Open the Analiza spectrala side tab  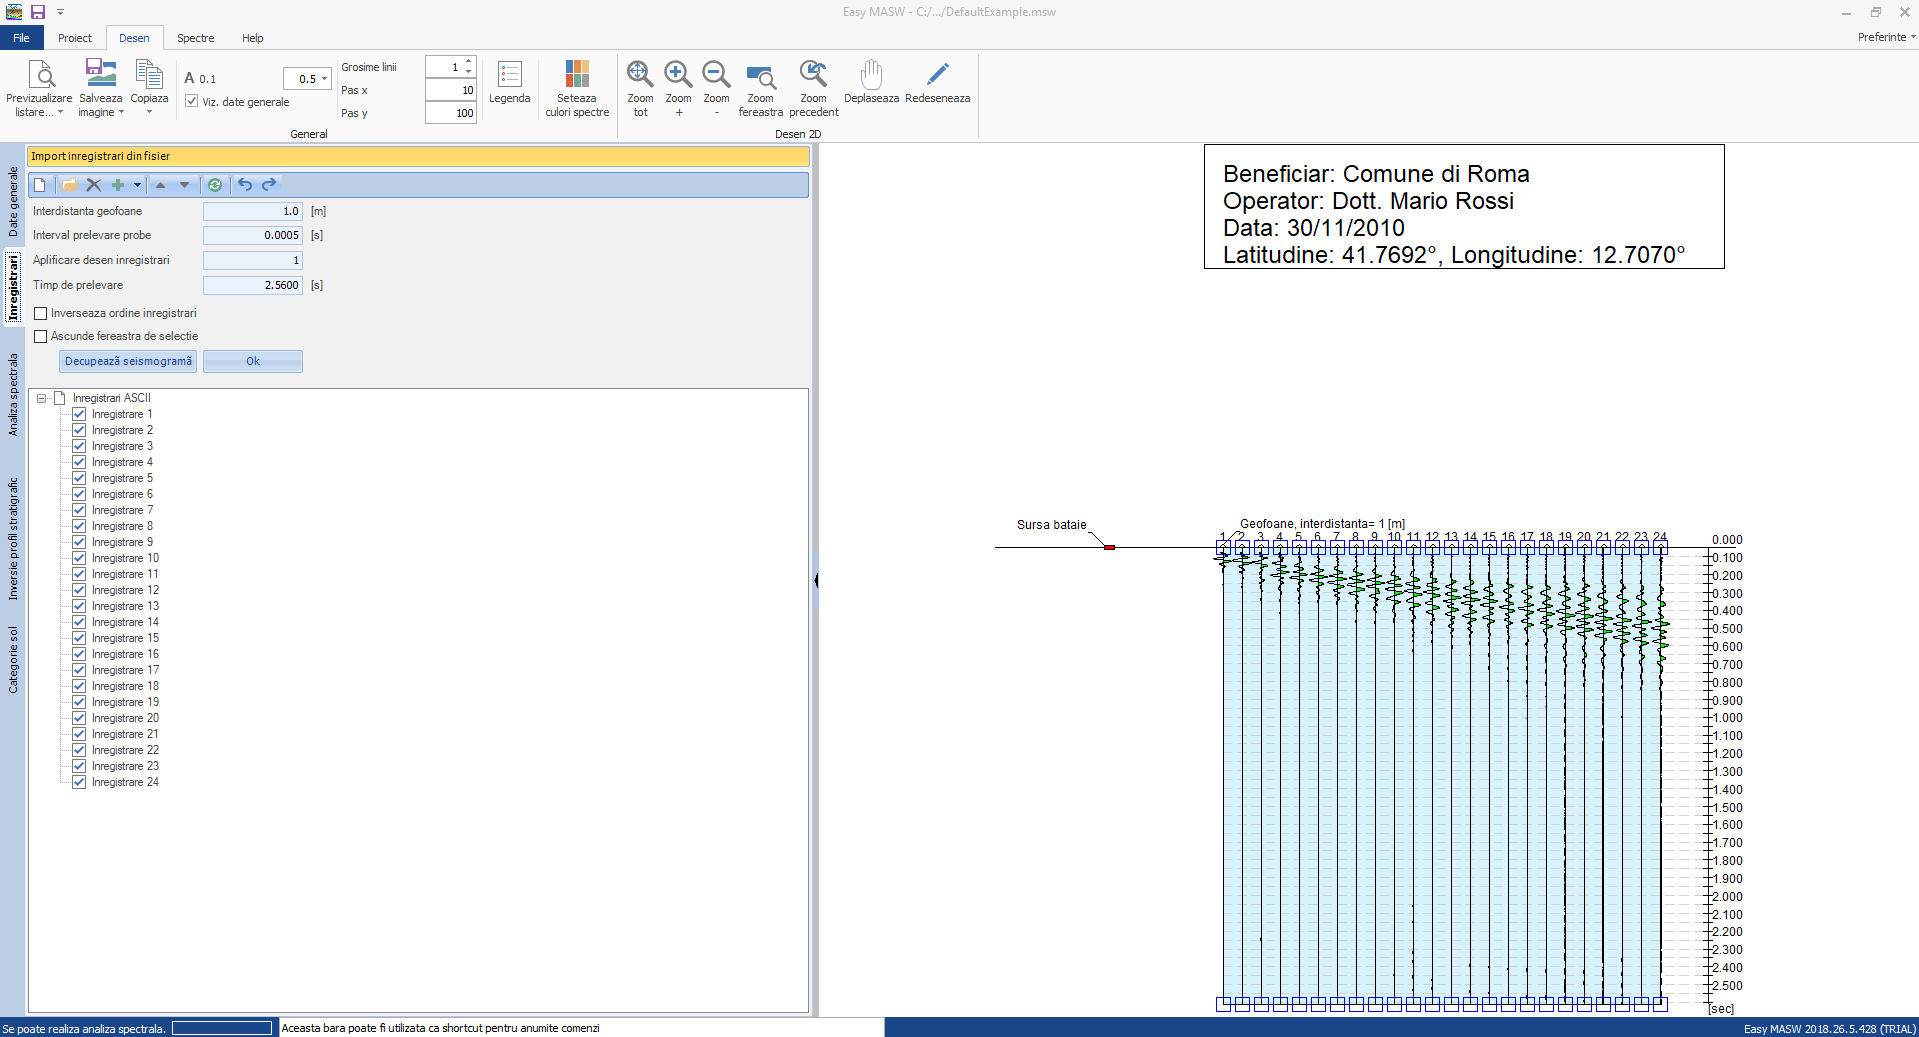click(13, 395)
